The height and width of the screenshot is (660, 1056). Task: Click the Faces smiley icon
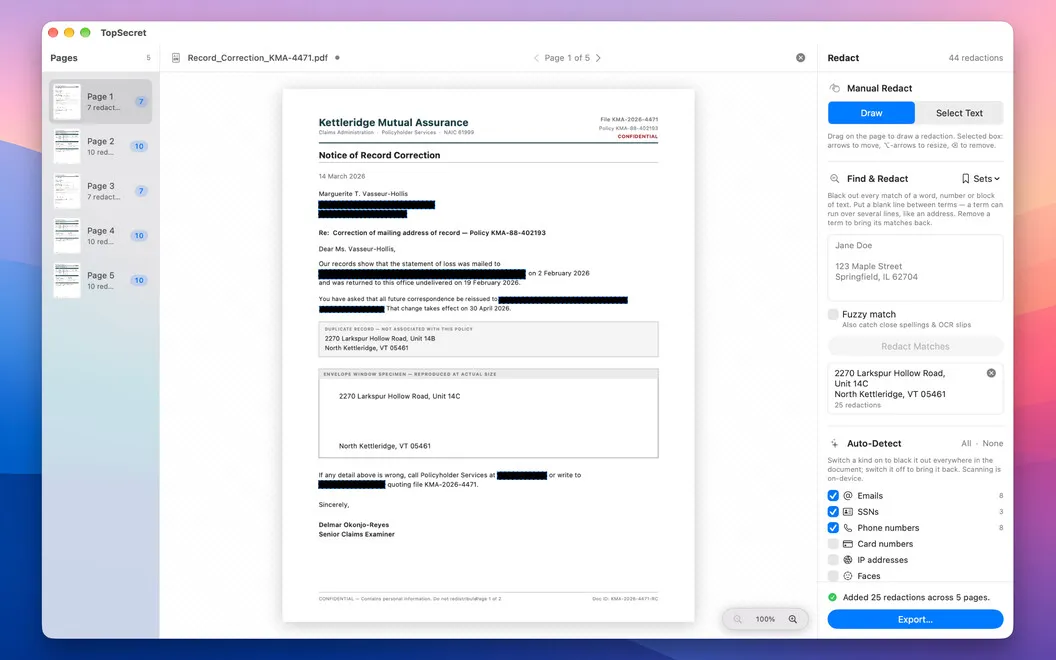[848, 576]
